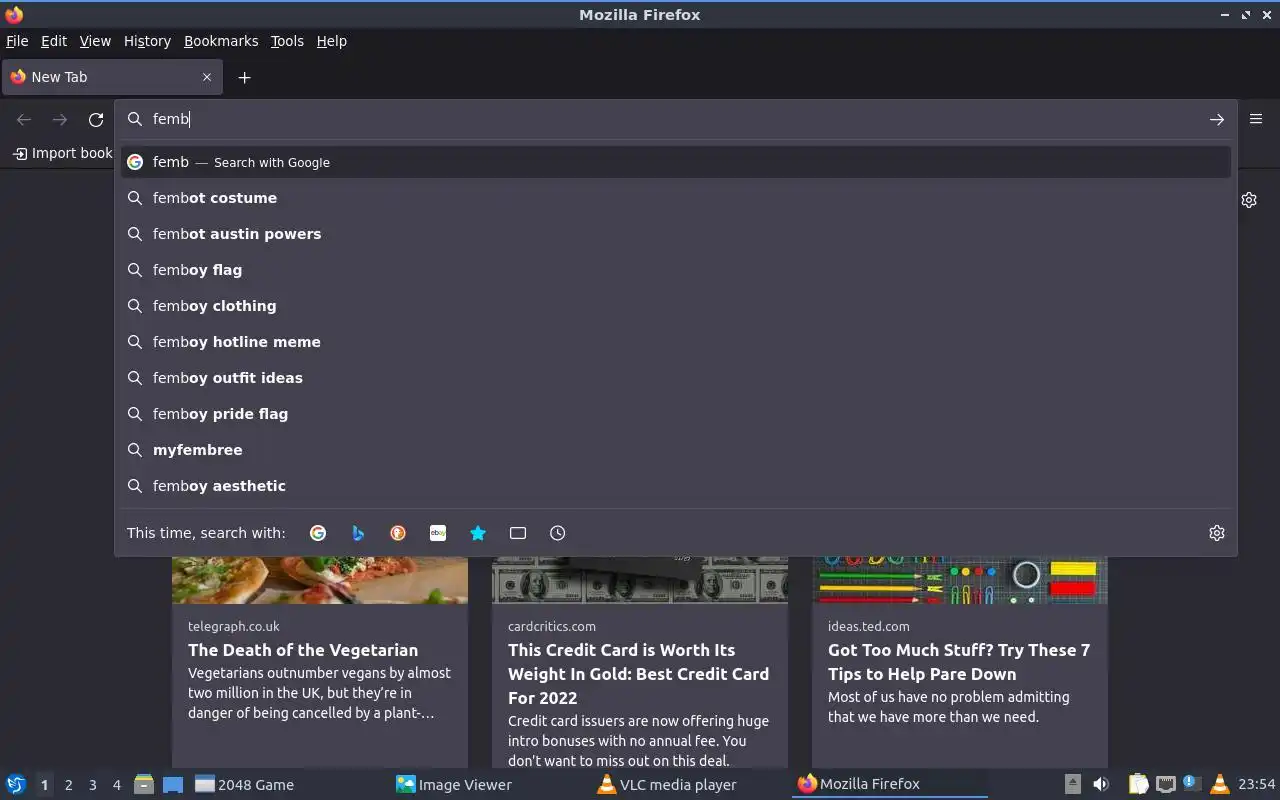1280x800 pixels.
Task: Click the network display tray icon
Action: [1165, 784]
